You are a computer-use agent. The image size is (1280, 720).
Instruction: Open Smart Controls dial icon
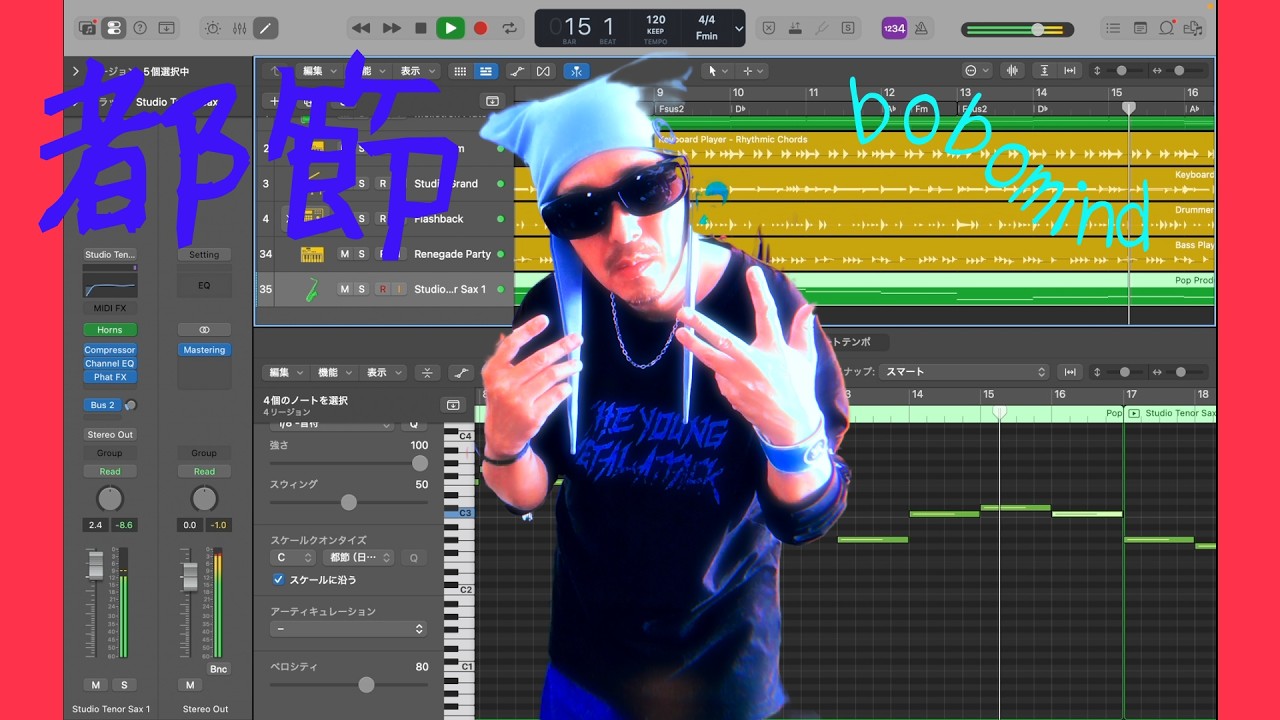click(x=212, y=28)
